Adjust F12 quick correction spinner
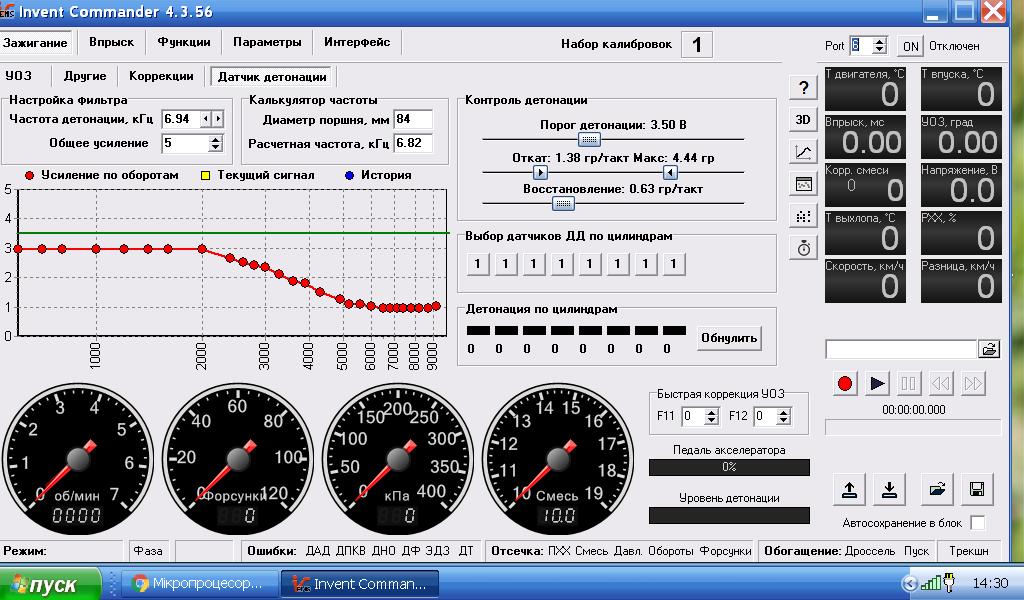The width and height of the screenshot is (1024, 600). pos(784,416)
